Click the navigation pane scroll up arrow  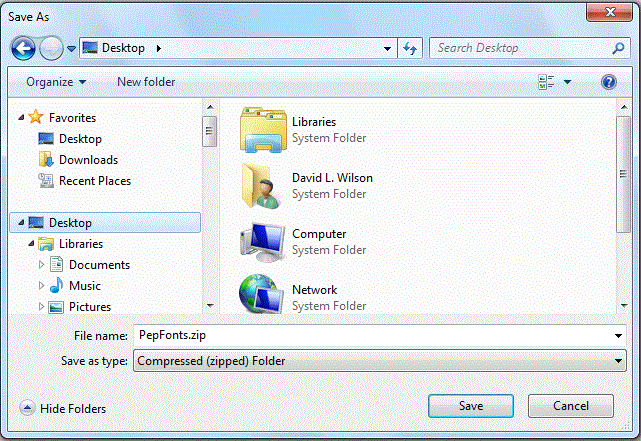pyautogui.click(x=210, y=107)
